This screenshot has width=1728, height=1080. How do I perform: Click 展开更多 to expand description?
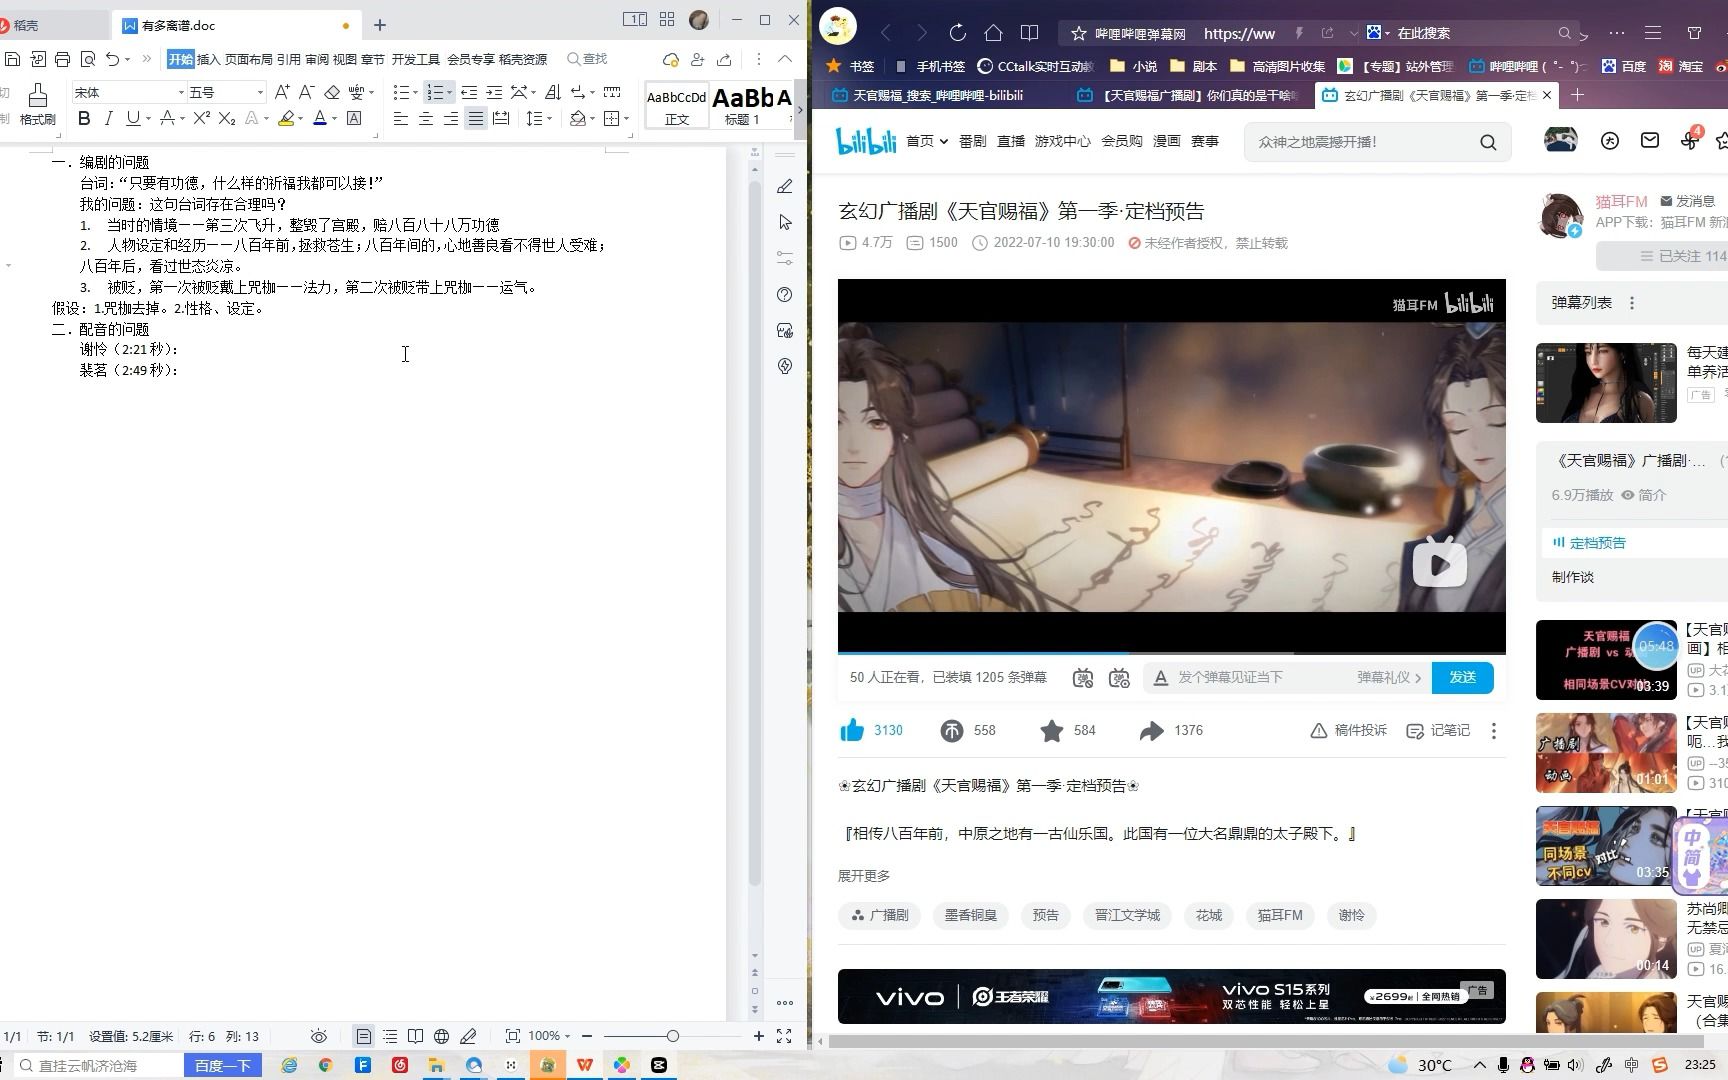coord(864,876)
